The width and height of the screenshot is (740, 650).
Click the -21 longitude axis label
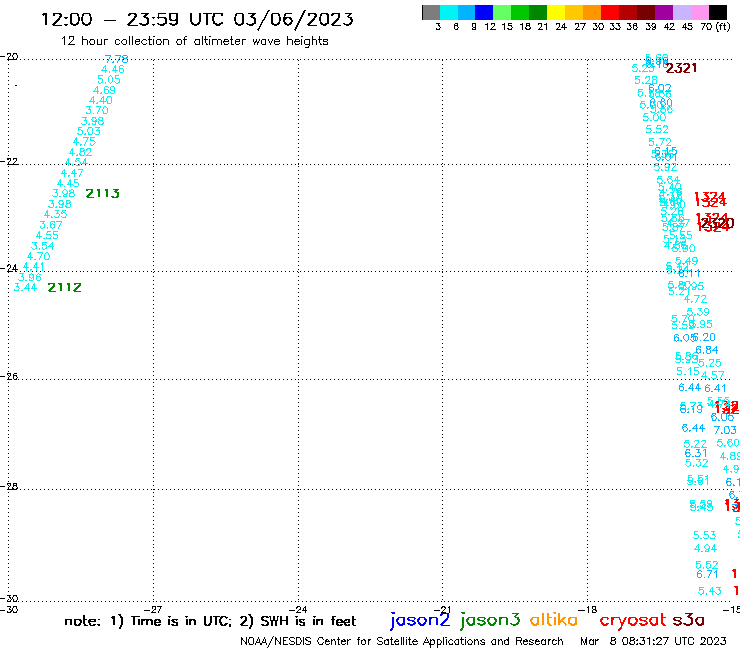click(x=443, y=610)
